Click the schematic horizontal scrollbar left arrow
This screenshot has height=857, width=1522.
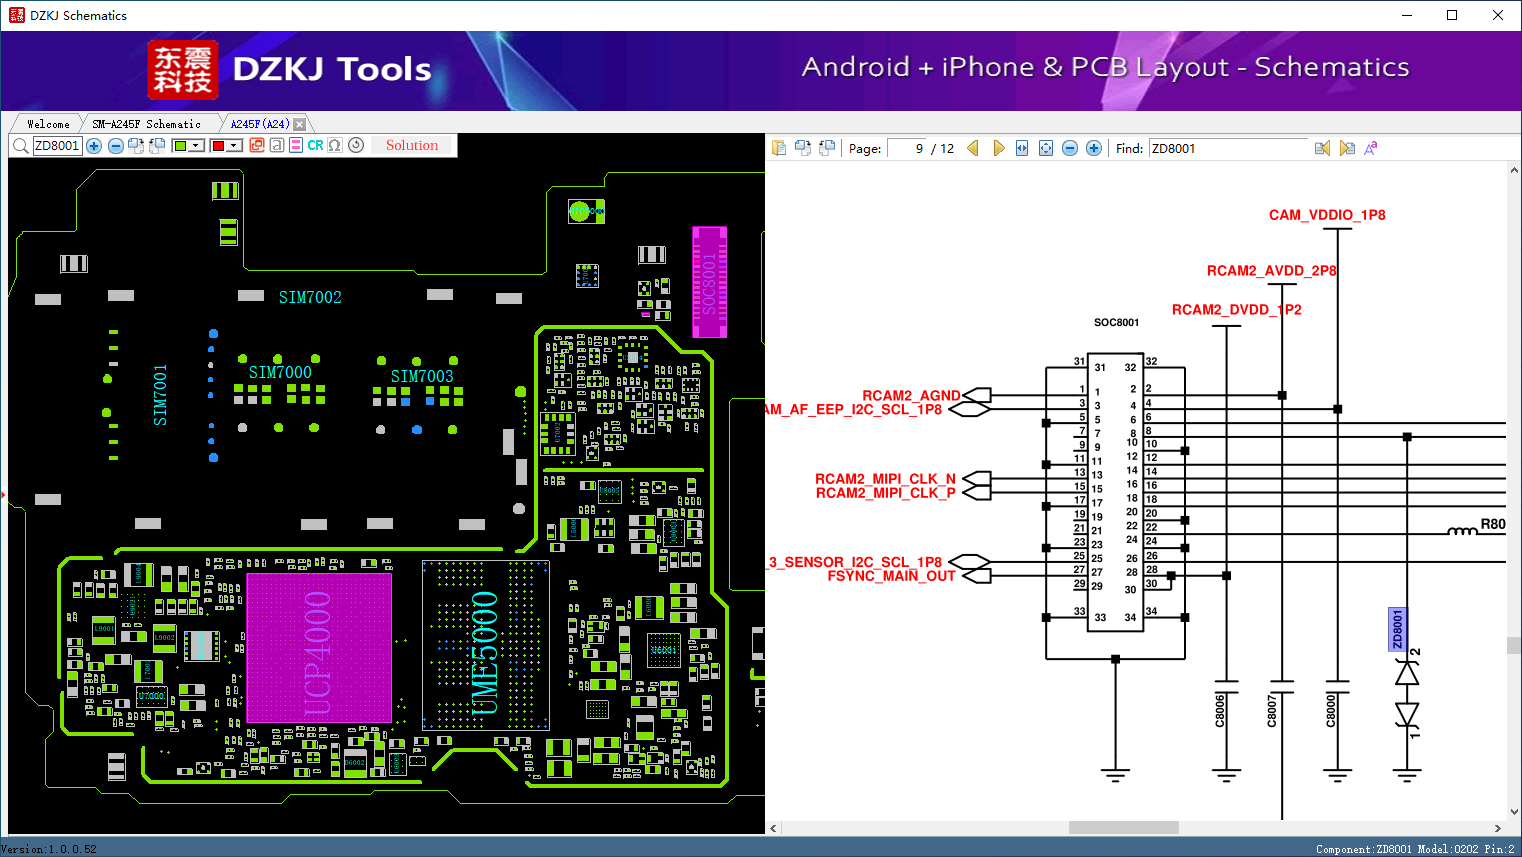tap(773, 828)
